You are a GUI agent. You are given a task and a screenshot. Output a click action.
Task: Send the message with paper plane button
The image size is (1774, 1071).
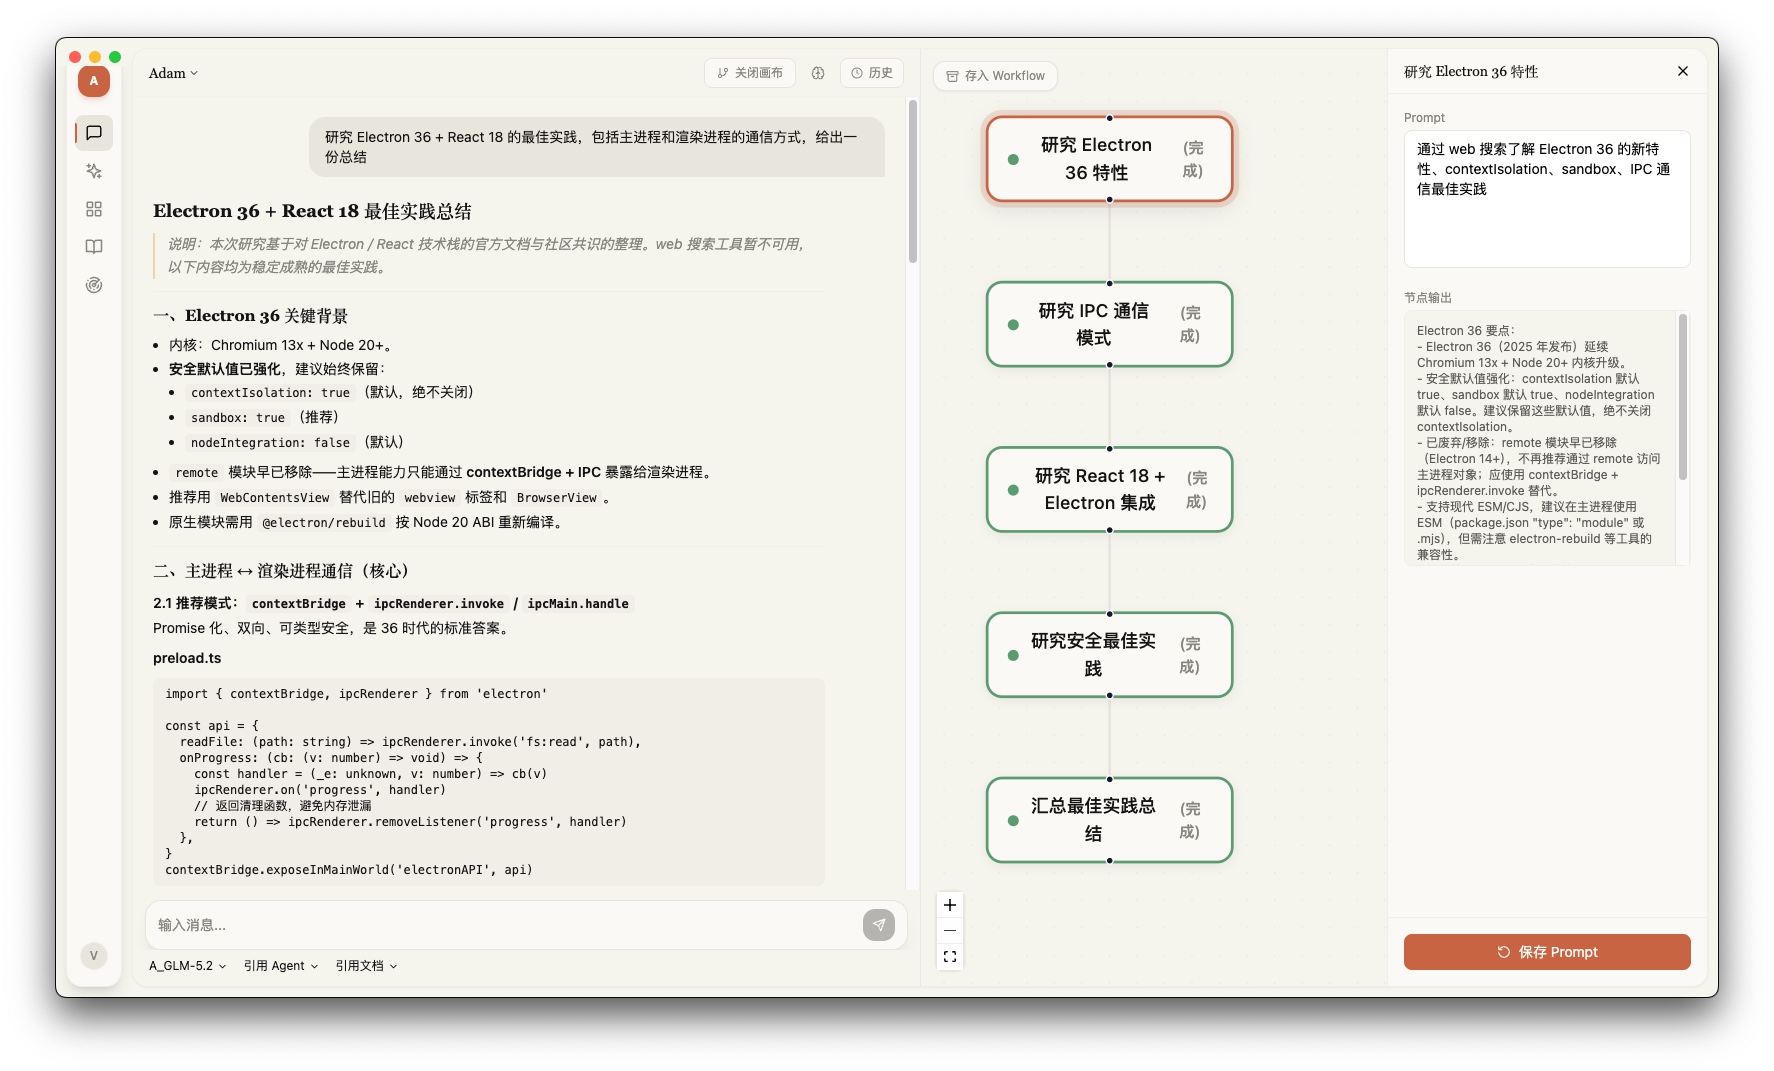click(878, 925)
